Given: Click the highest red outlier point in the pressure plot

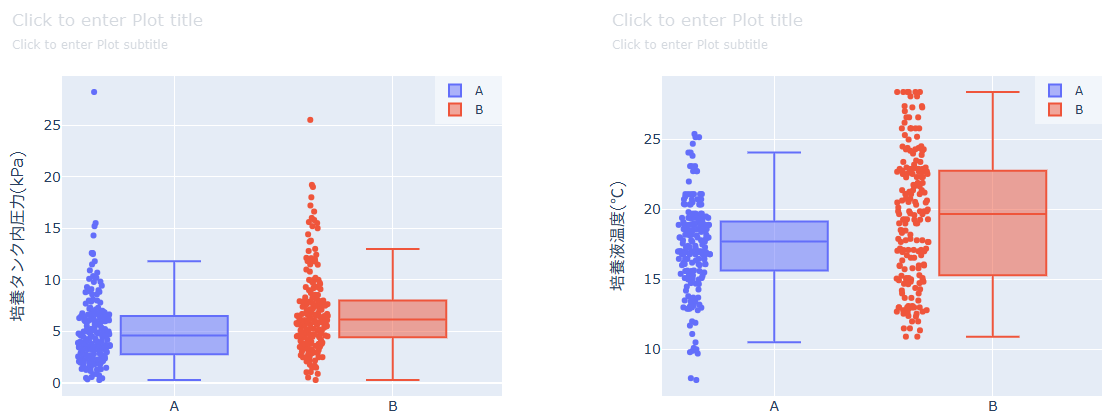Looking at the screenshot, I should click(x=310, y=120).
